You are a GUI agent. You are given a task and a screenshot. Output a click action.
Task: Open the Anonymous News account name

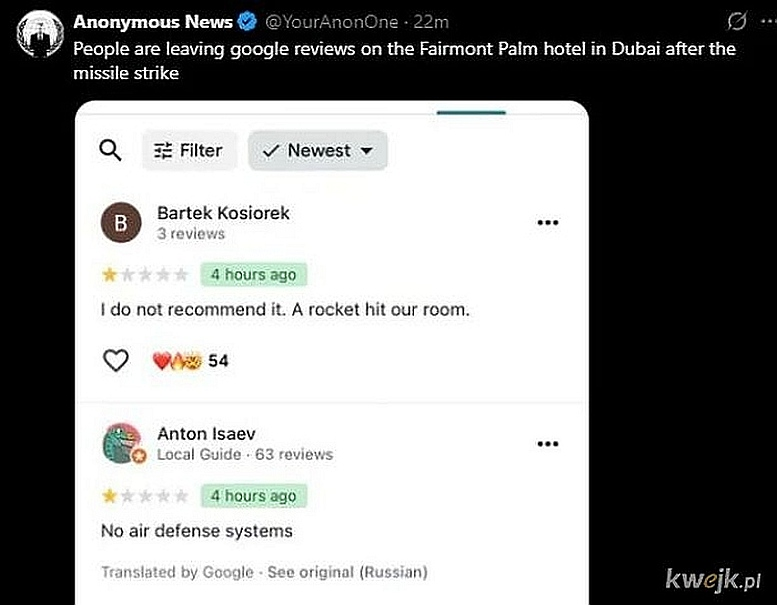(x=153, y=21)
